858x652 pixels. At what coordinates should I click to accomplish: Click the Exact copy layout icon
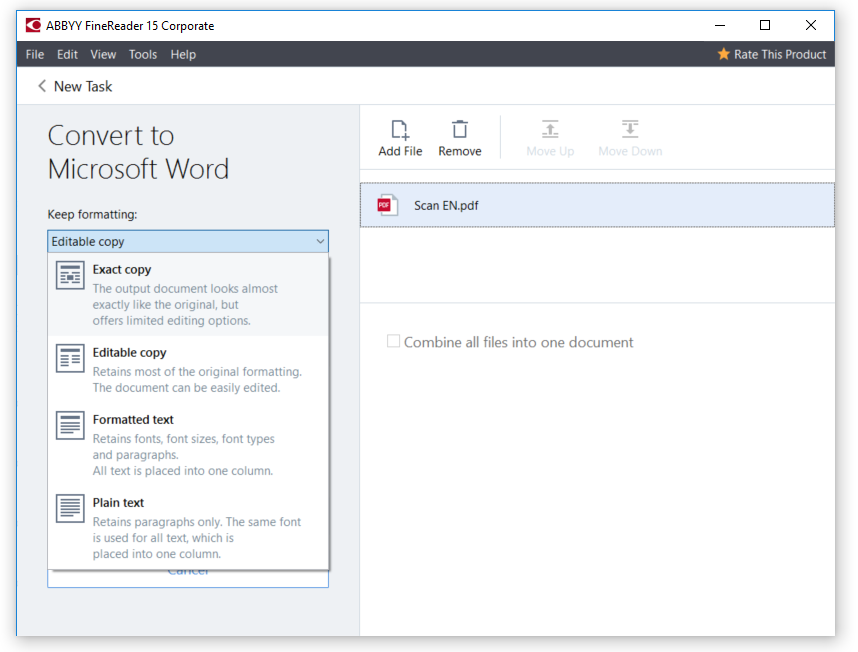tap(70, 275)
